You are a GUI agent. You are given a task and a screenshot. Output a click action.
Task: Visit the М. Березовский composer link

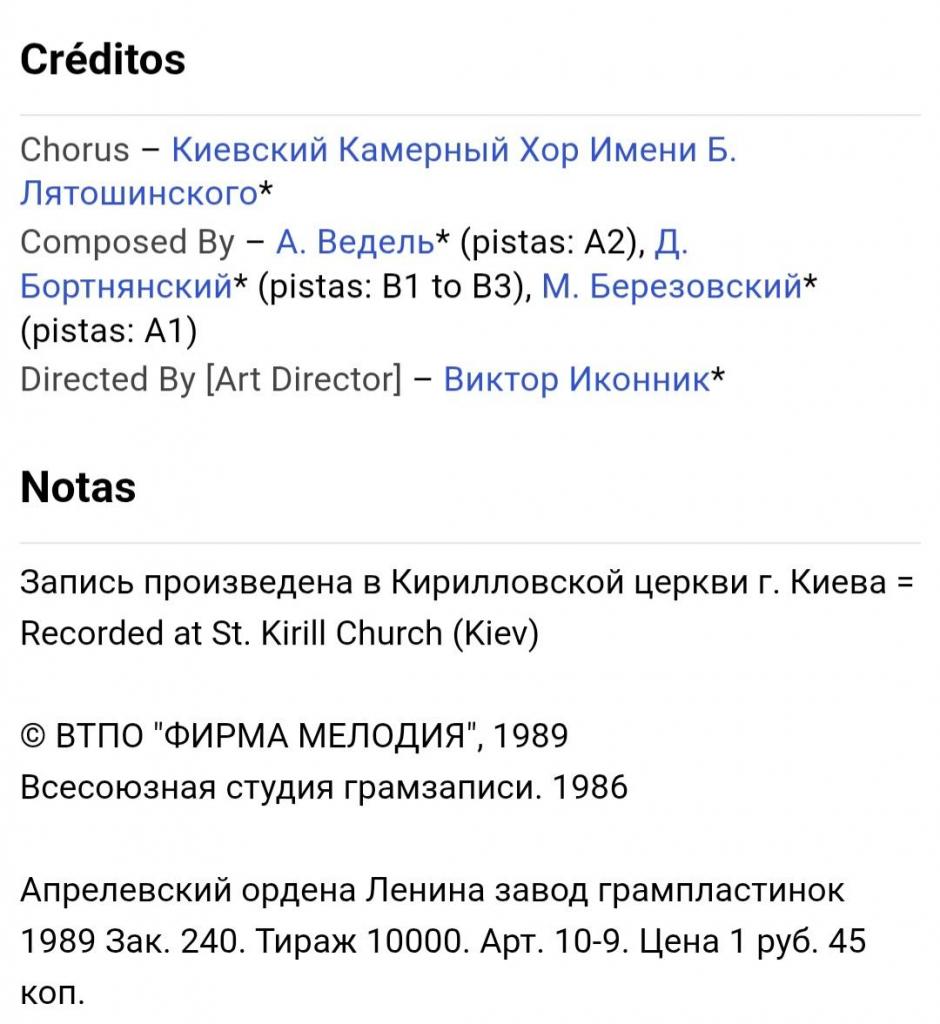672,287
